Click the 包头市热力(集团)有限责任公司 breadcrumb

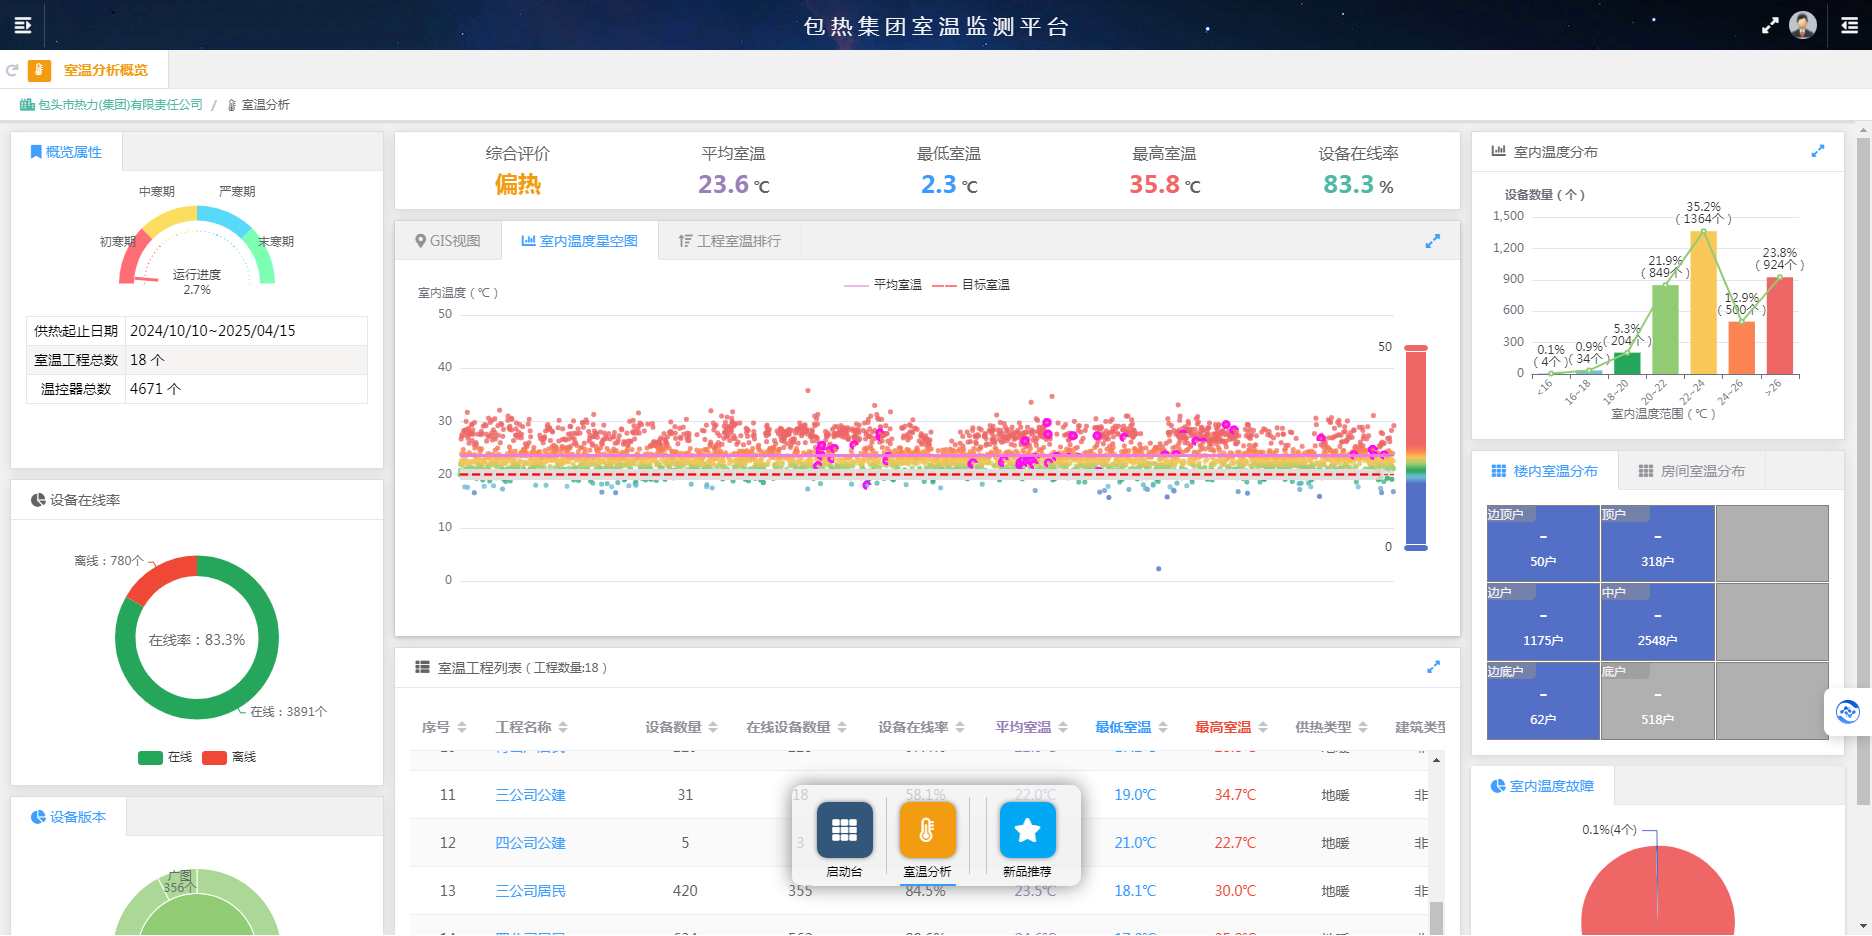(x=120, y=103)
